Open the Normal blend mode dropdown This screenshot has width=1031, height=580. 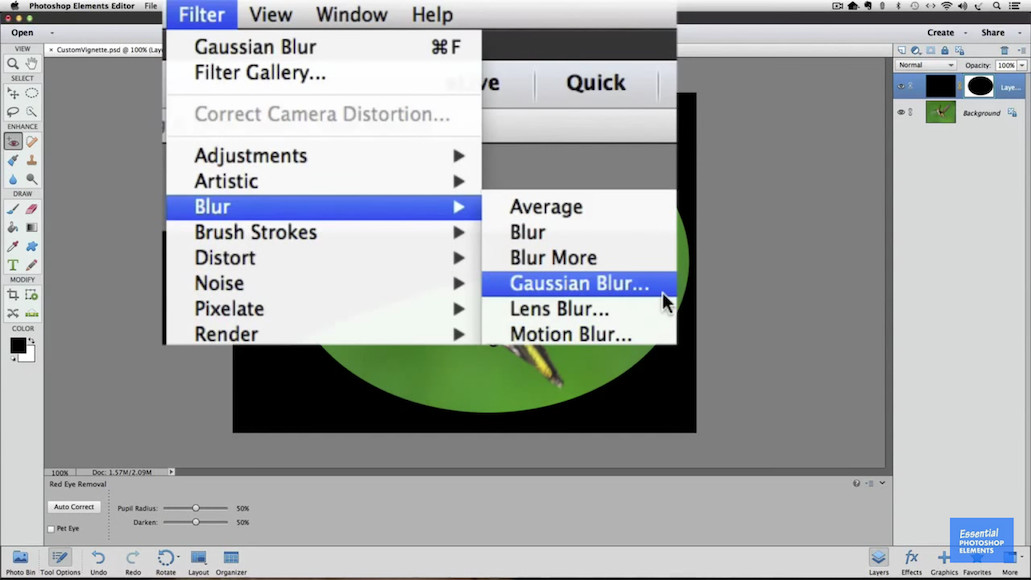point(926,65)
